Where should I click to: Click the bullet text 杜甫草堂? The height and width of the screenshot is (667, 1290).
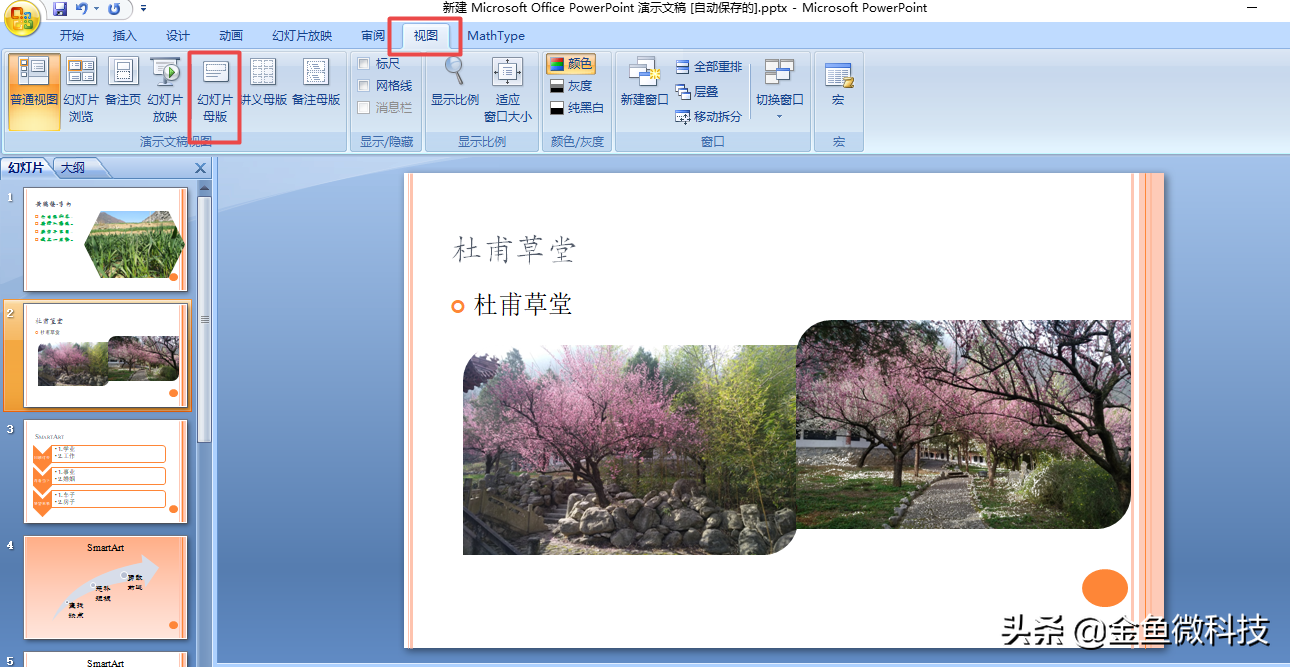523,305
